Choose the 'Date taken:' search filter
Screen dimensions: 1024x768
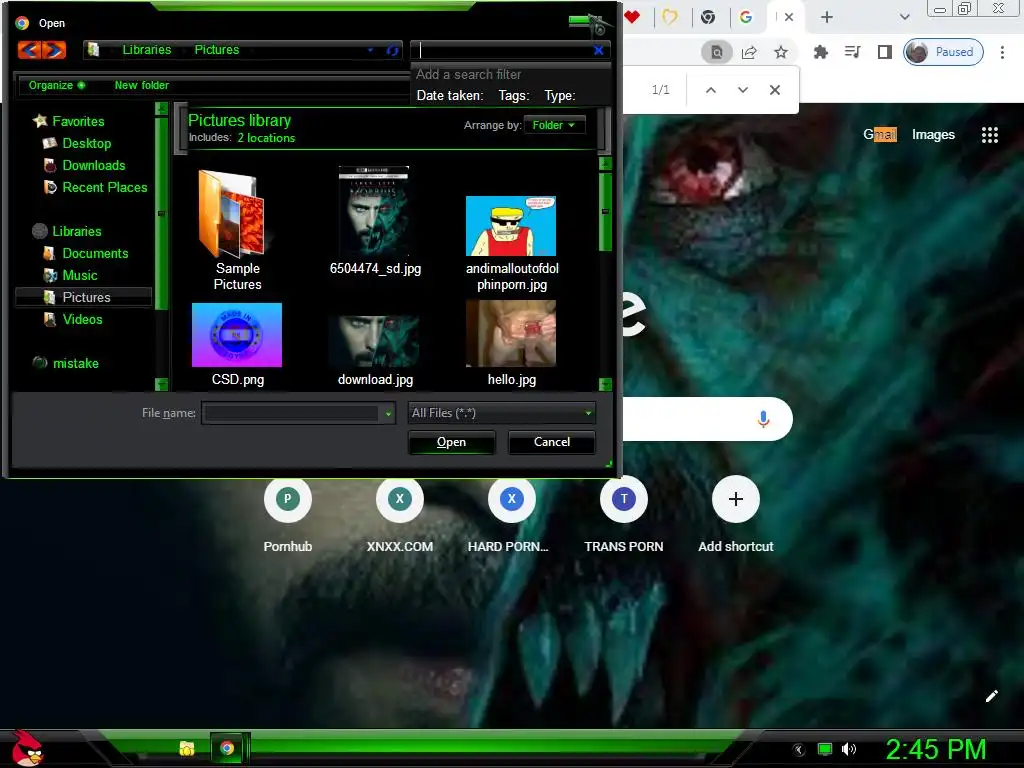click(x=450, y=96)
